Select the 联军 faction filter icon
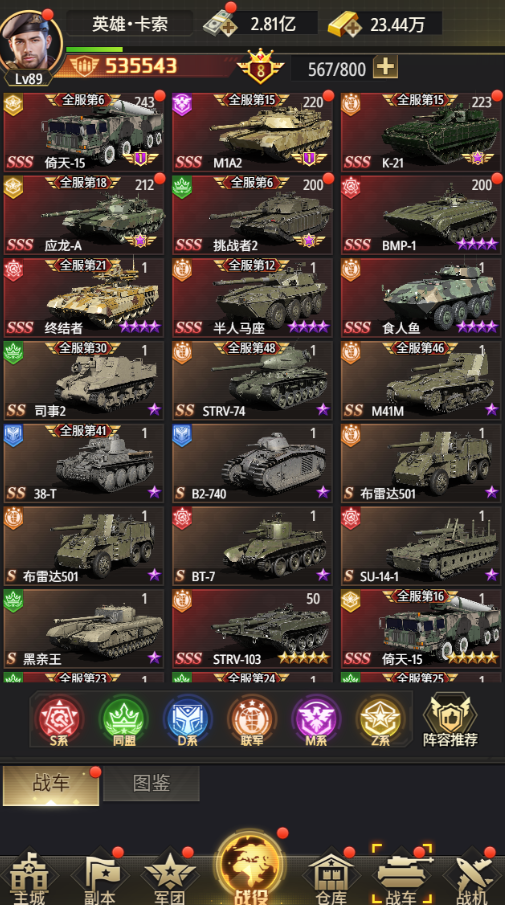 point(252,720)
